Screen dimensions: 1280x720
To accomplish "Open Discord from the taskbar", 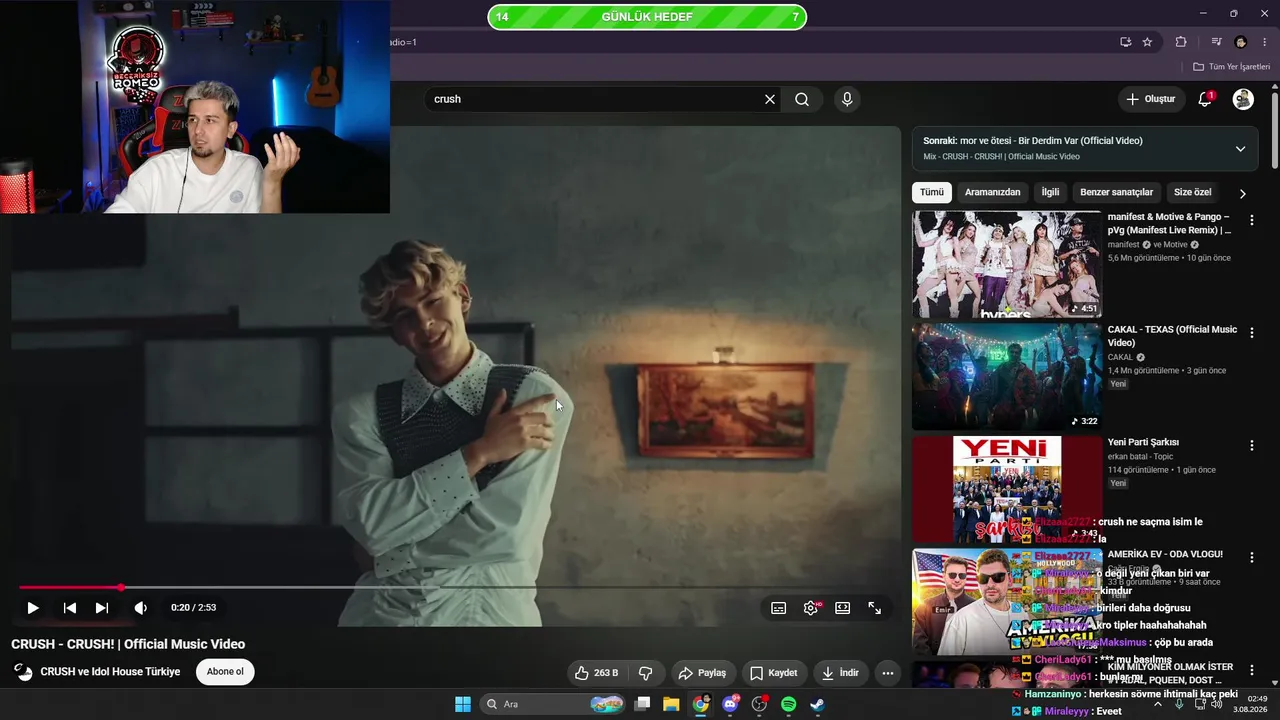I will (x=730, y=704).
